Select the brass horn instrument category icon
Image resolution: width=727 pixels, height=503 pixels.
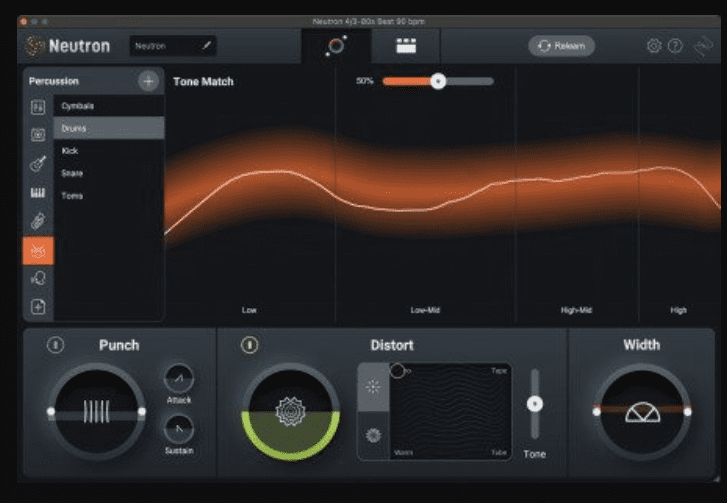38,222
